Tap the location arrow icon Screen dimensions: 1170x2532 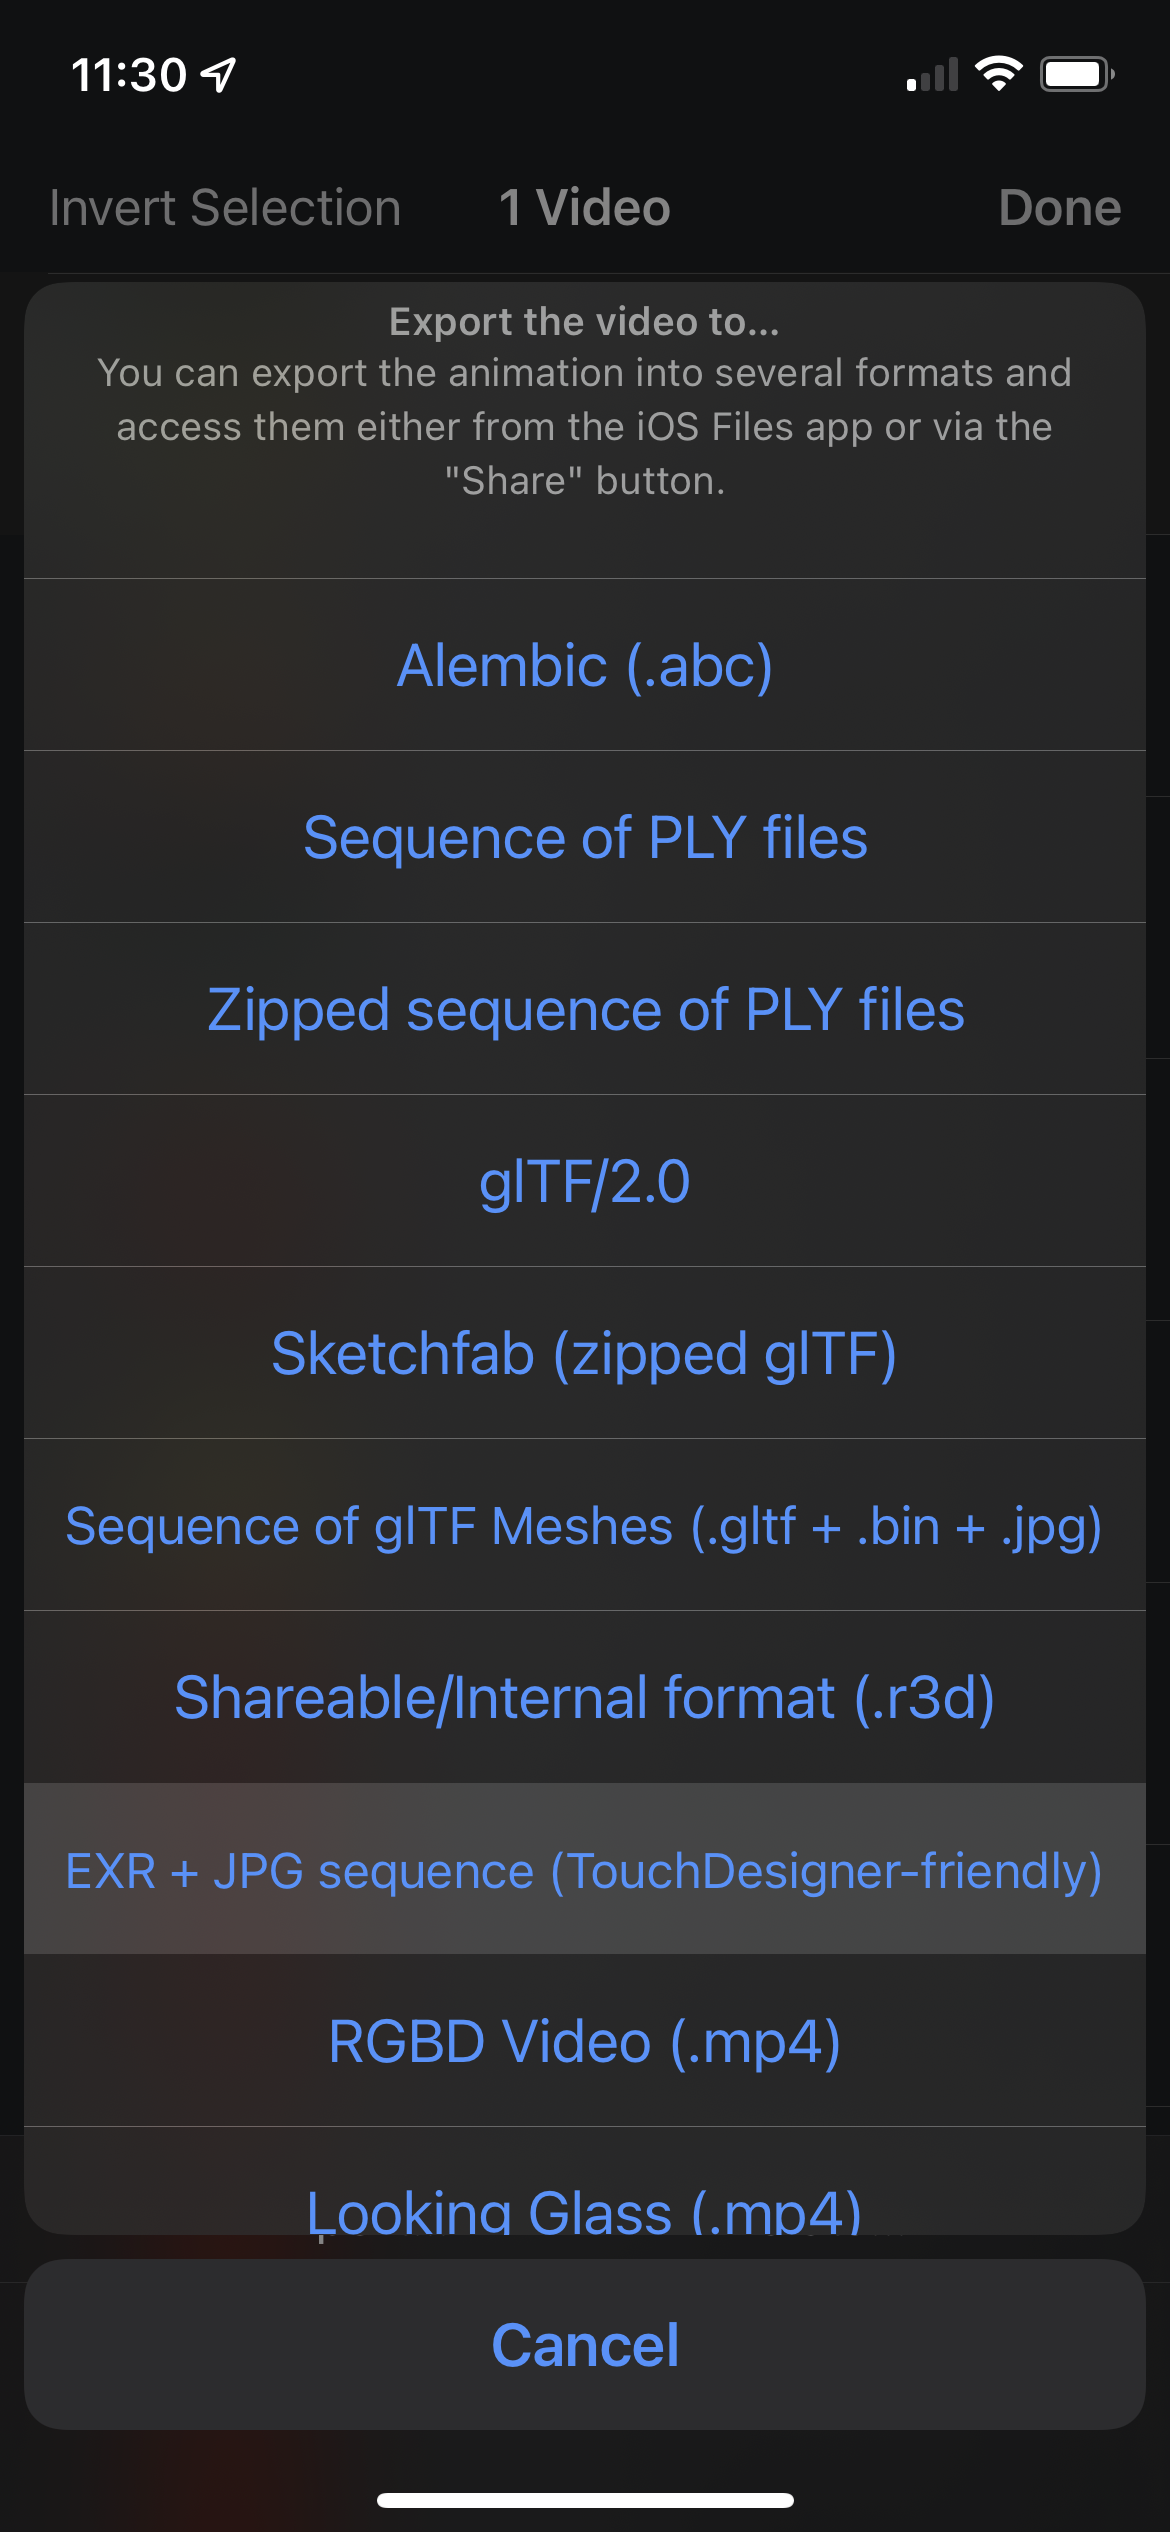pos(218,74)
